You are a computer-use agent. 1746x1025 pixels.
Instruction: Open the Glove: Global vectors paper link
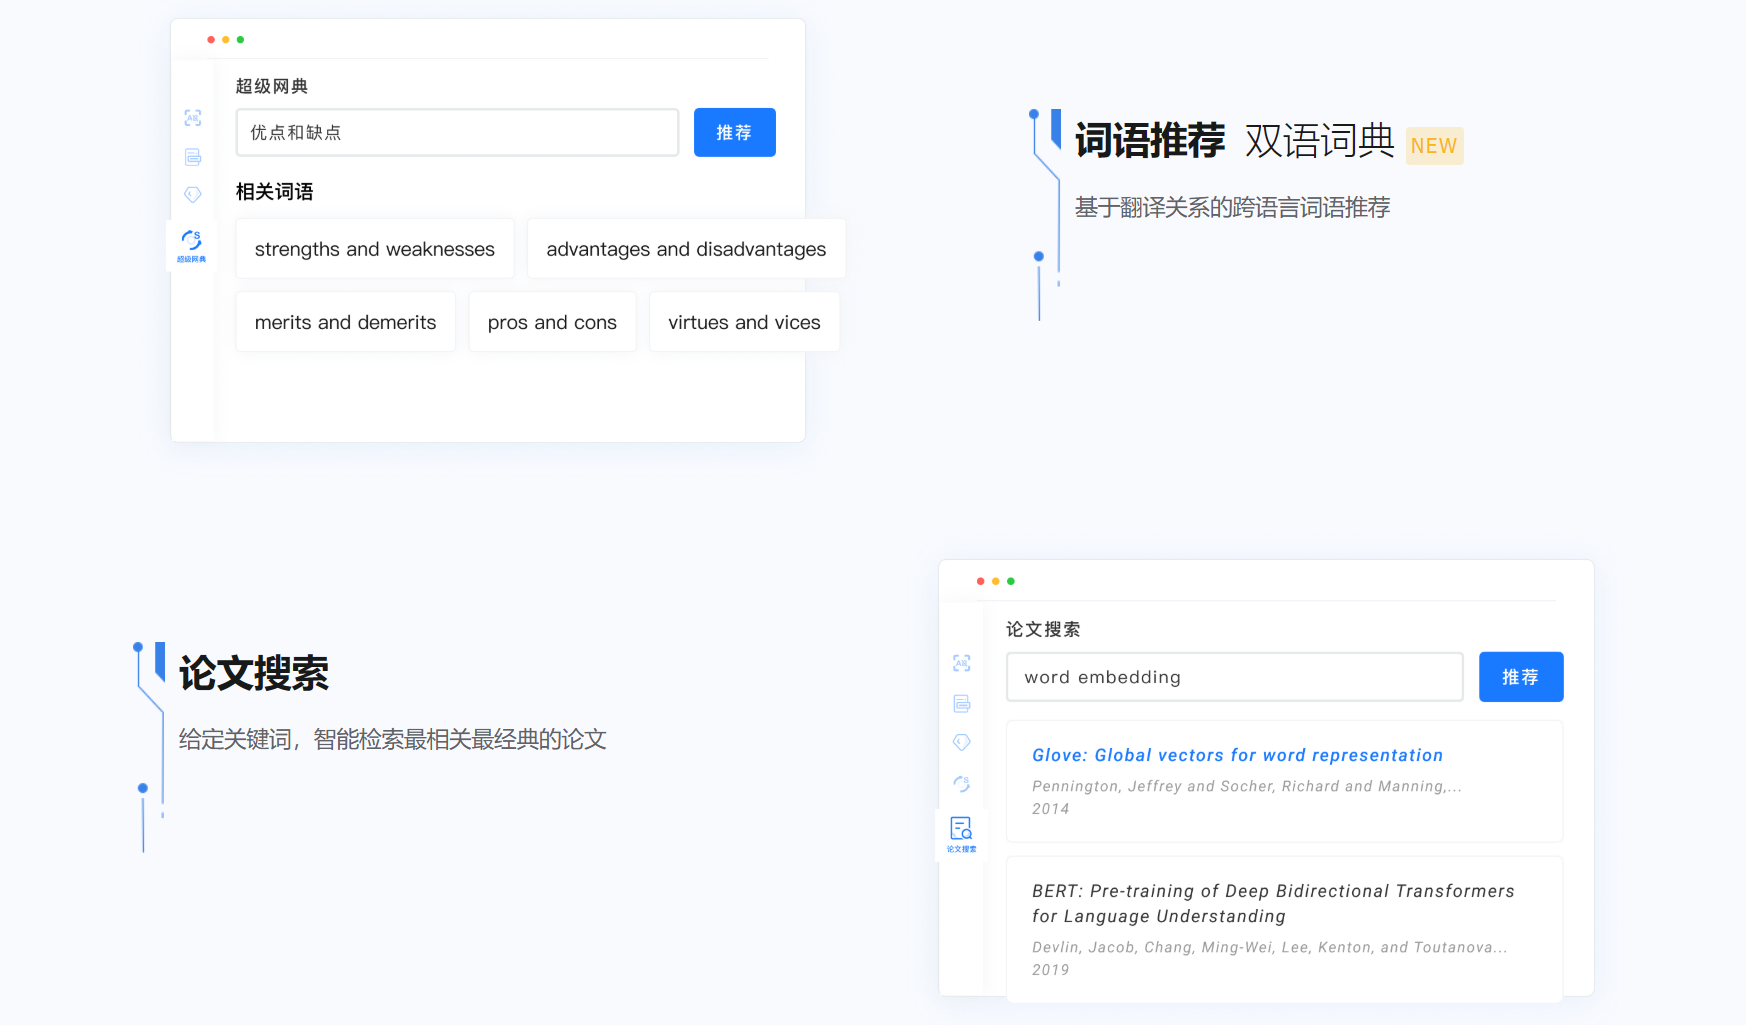(x=1237, y=755)
